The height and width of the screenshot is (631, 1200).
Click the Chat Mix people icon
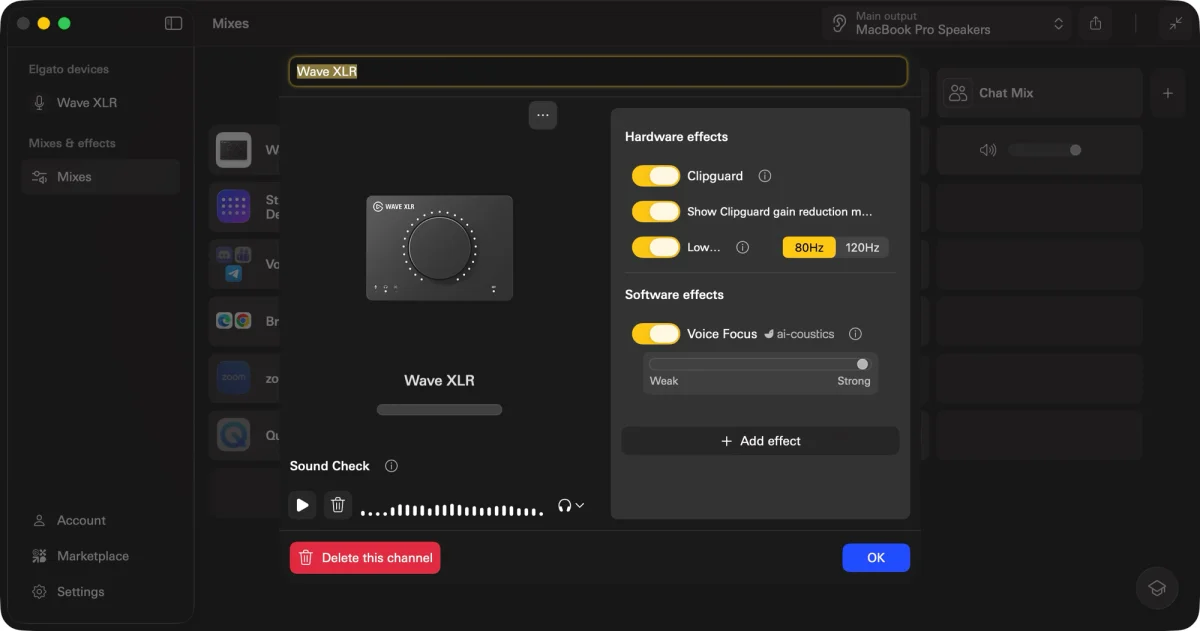click(958, 93)
